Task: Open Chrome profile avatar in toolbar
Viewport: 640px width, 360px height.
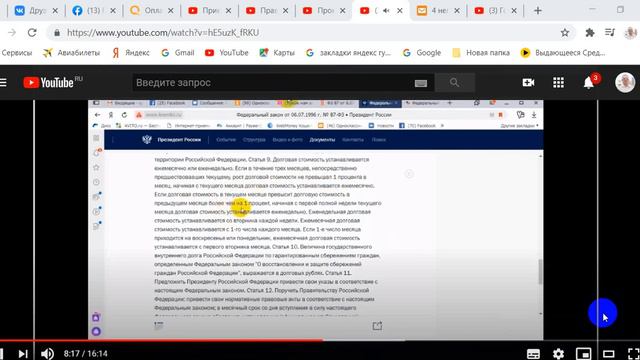Action: (x=631, y=33)
